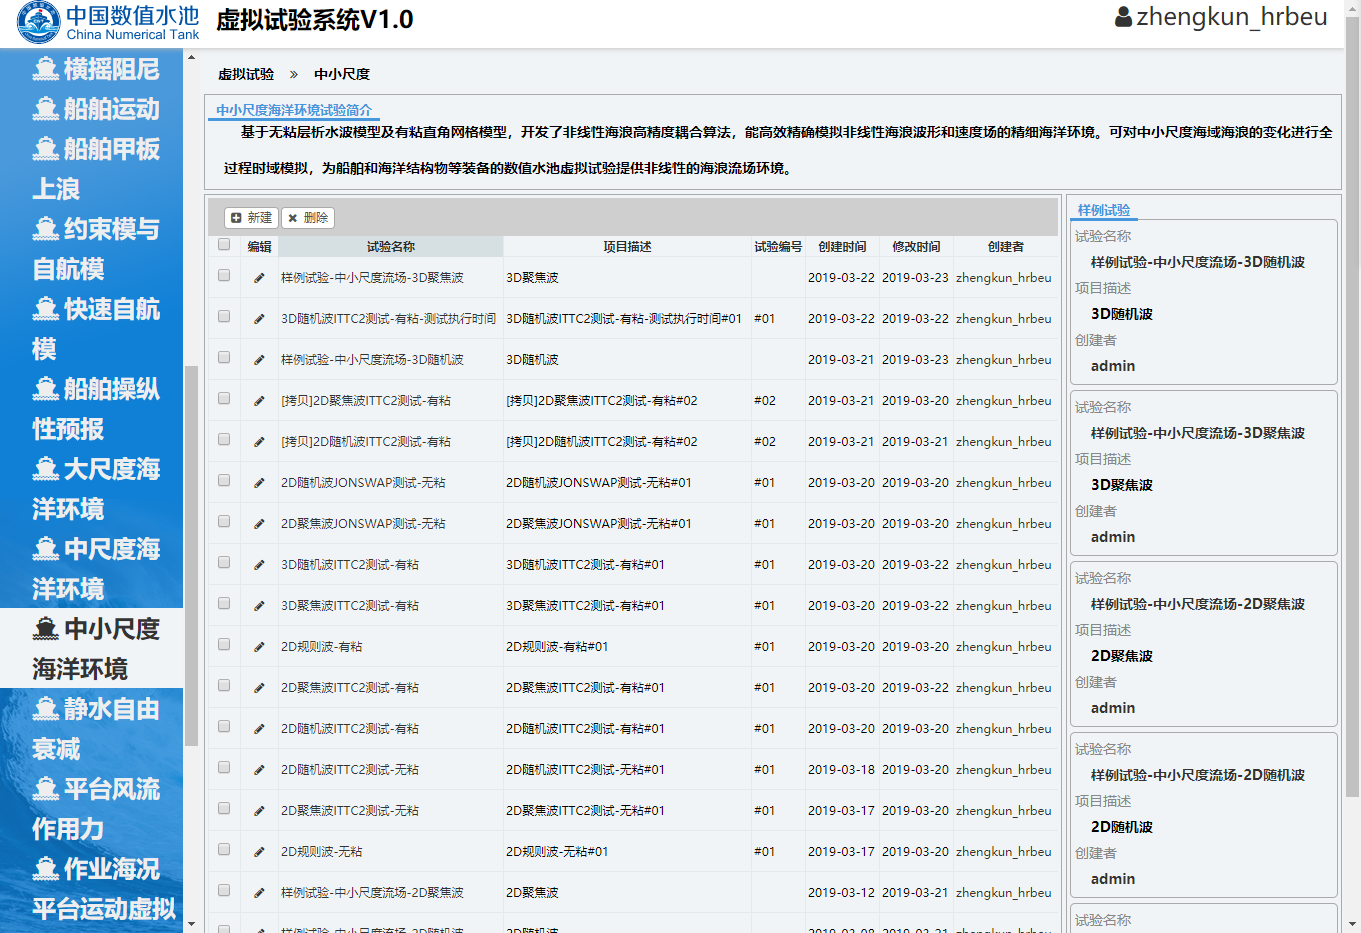Check the box for 3D聚焦波ITTC2测试-有粘 row
Viewport: 1361px width, 933px height.
(224, 604)
